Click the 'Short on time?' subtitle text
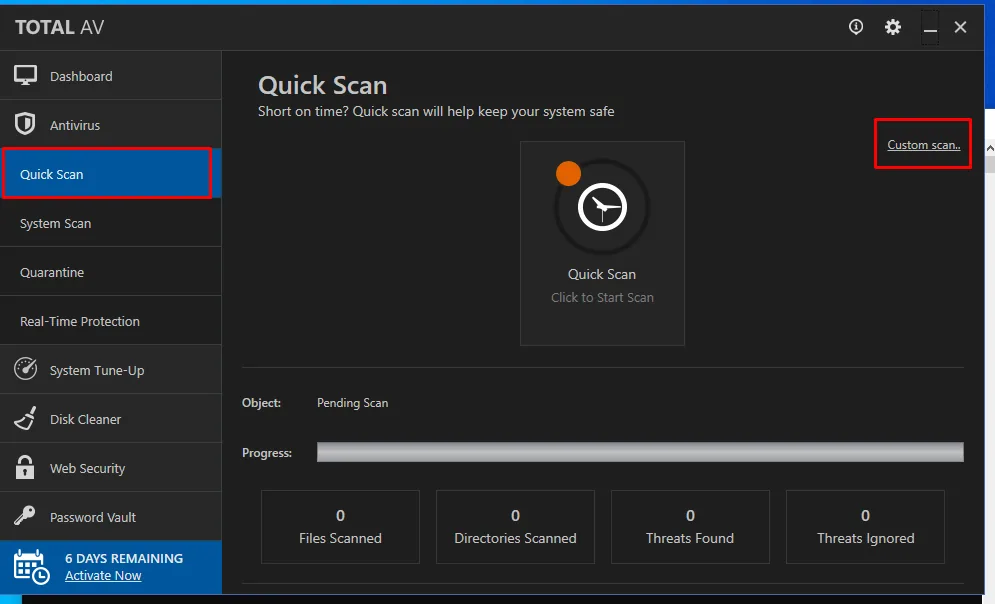995x604 pixels. (x=436, y=112)
